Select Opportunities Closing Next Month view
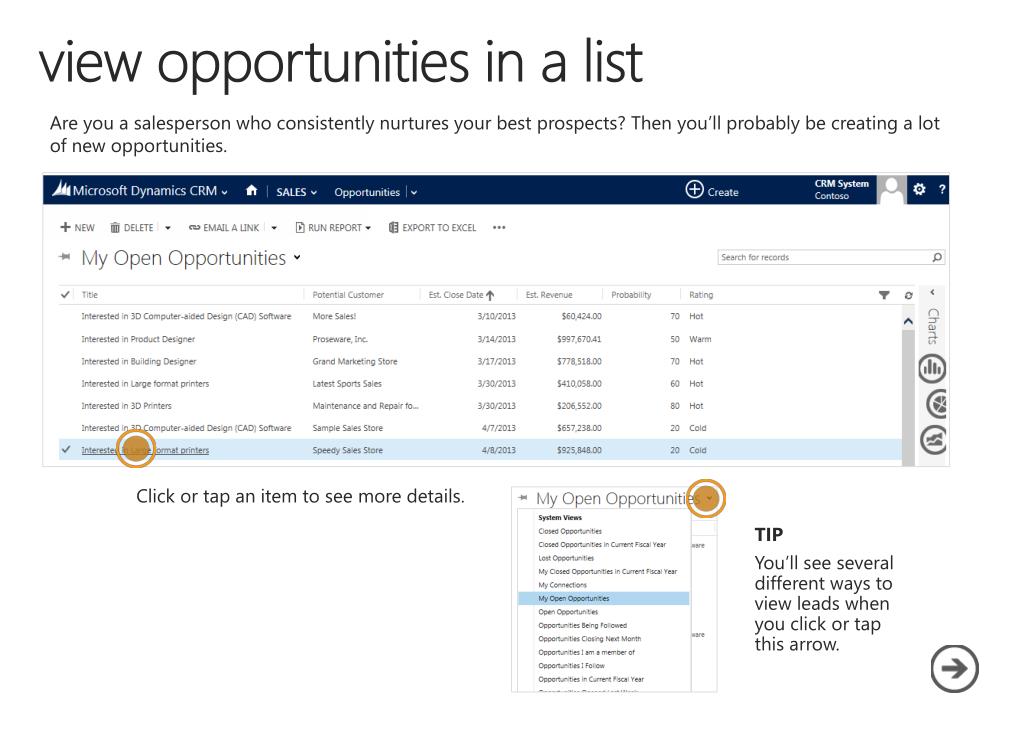Screen dimensions: 1024x739 coord(590,638)
